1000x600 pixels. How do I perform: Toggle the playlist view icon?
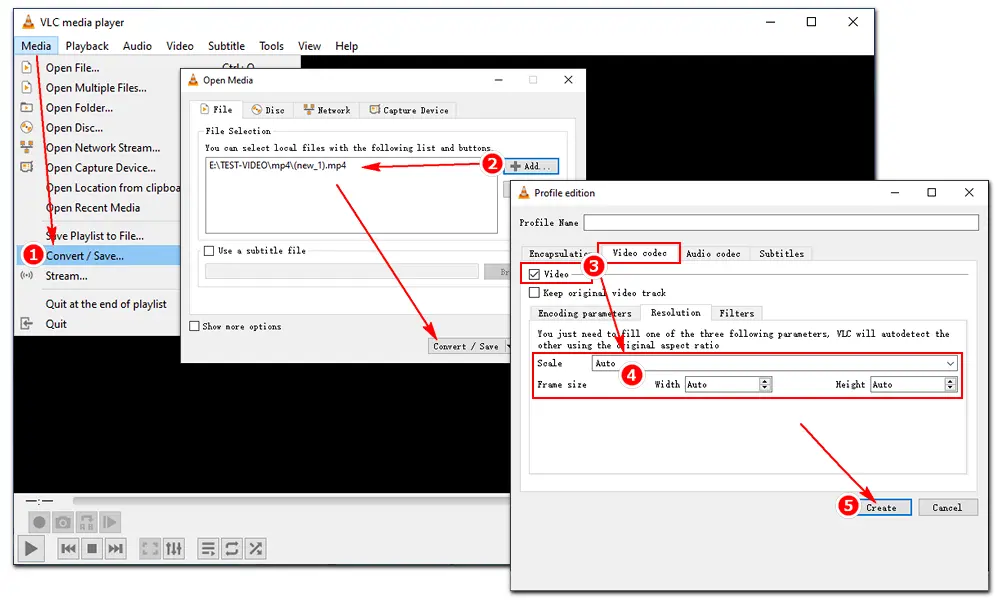tap(208, 548)
